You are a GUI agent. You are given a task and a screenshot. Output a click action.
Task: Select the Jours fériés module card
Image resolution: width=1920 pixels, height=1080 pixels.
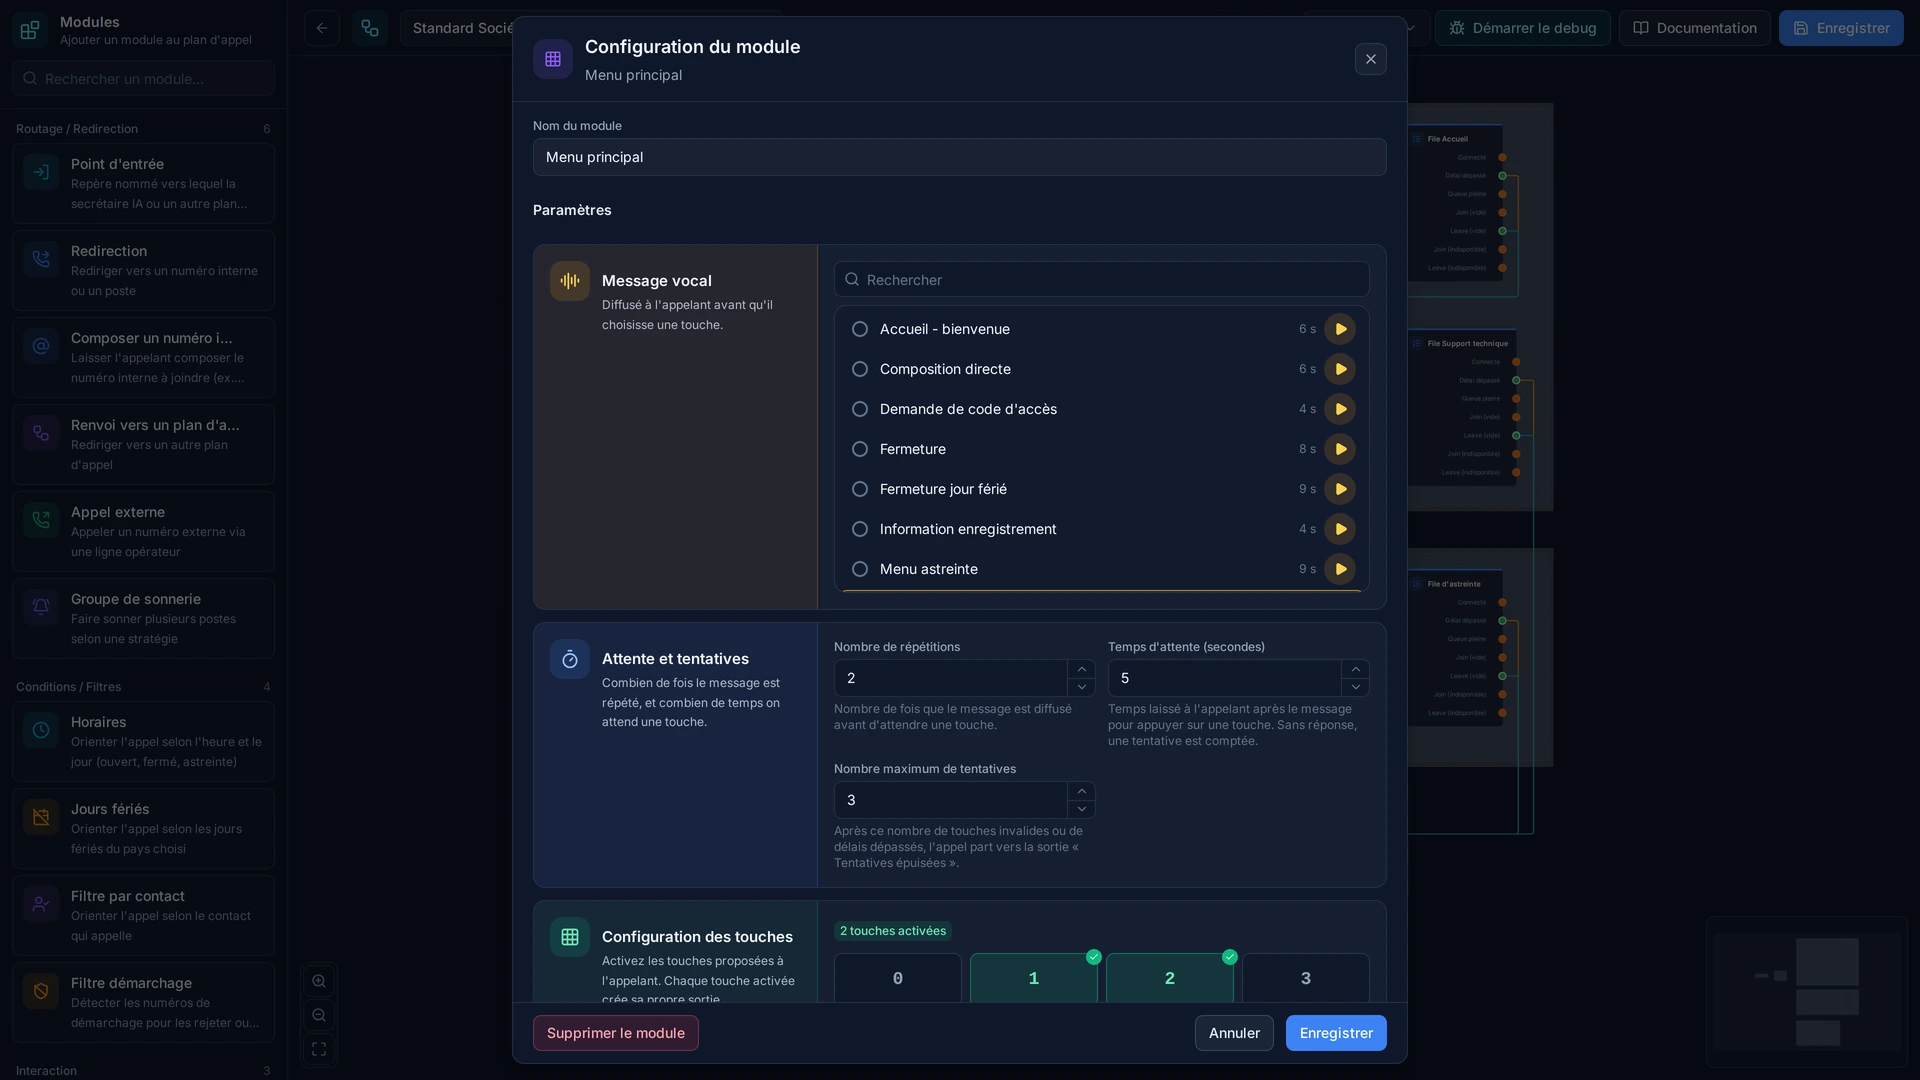143,828
